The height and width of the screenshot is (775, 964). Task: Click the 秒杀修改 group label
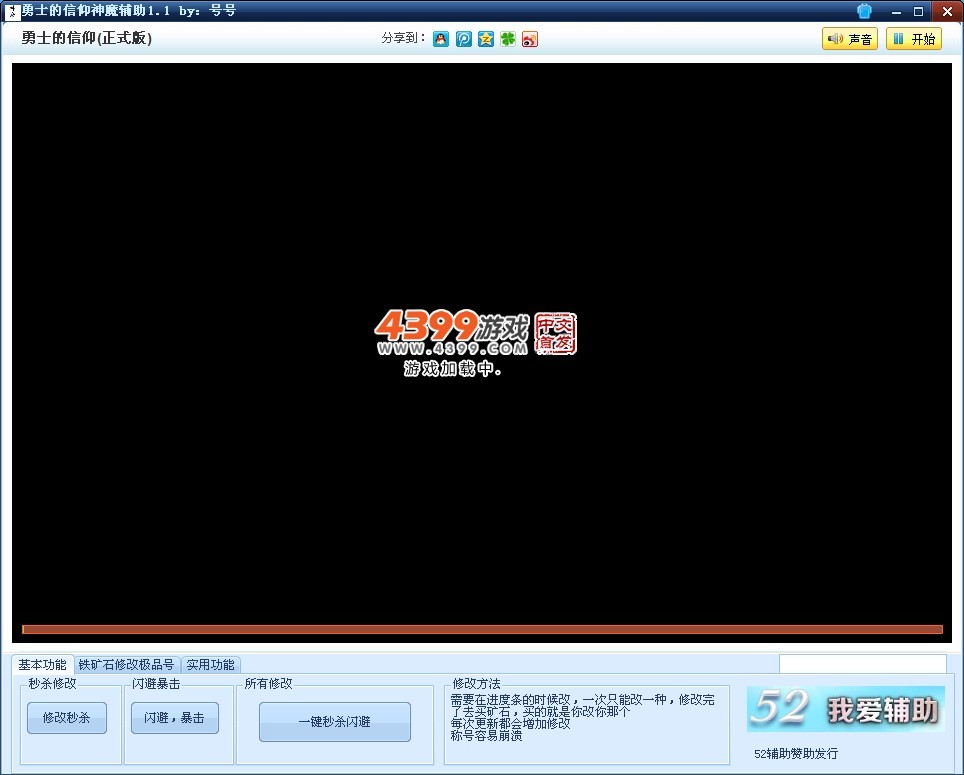click(52, 683)
